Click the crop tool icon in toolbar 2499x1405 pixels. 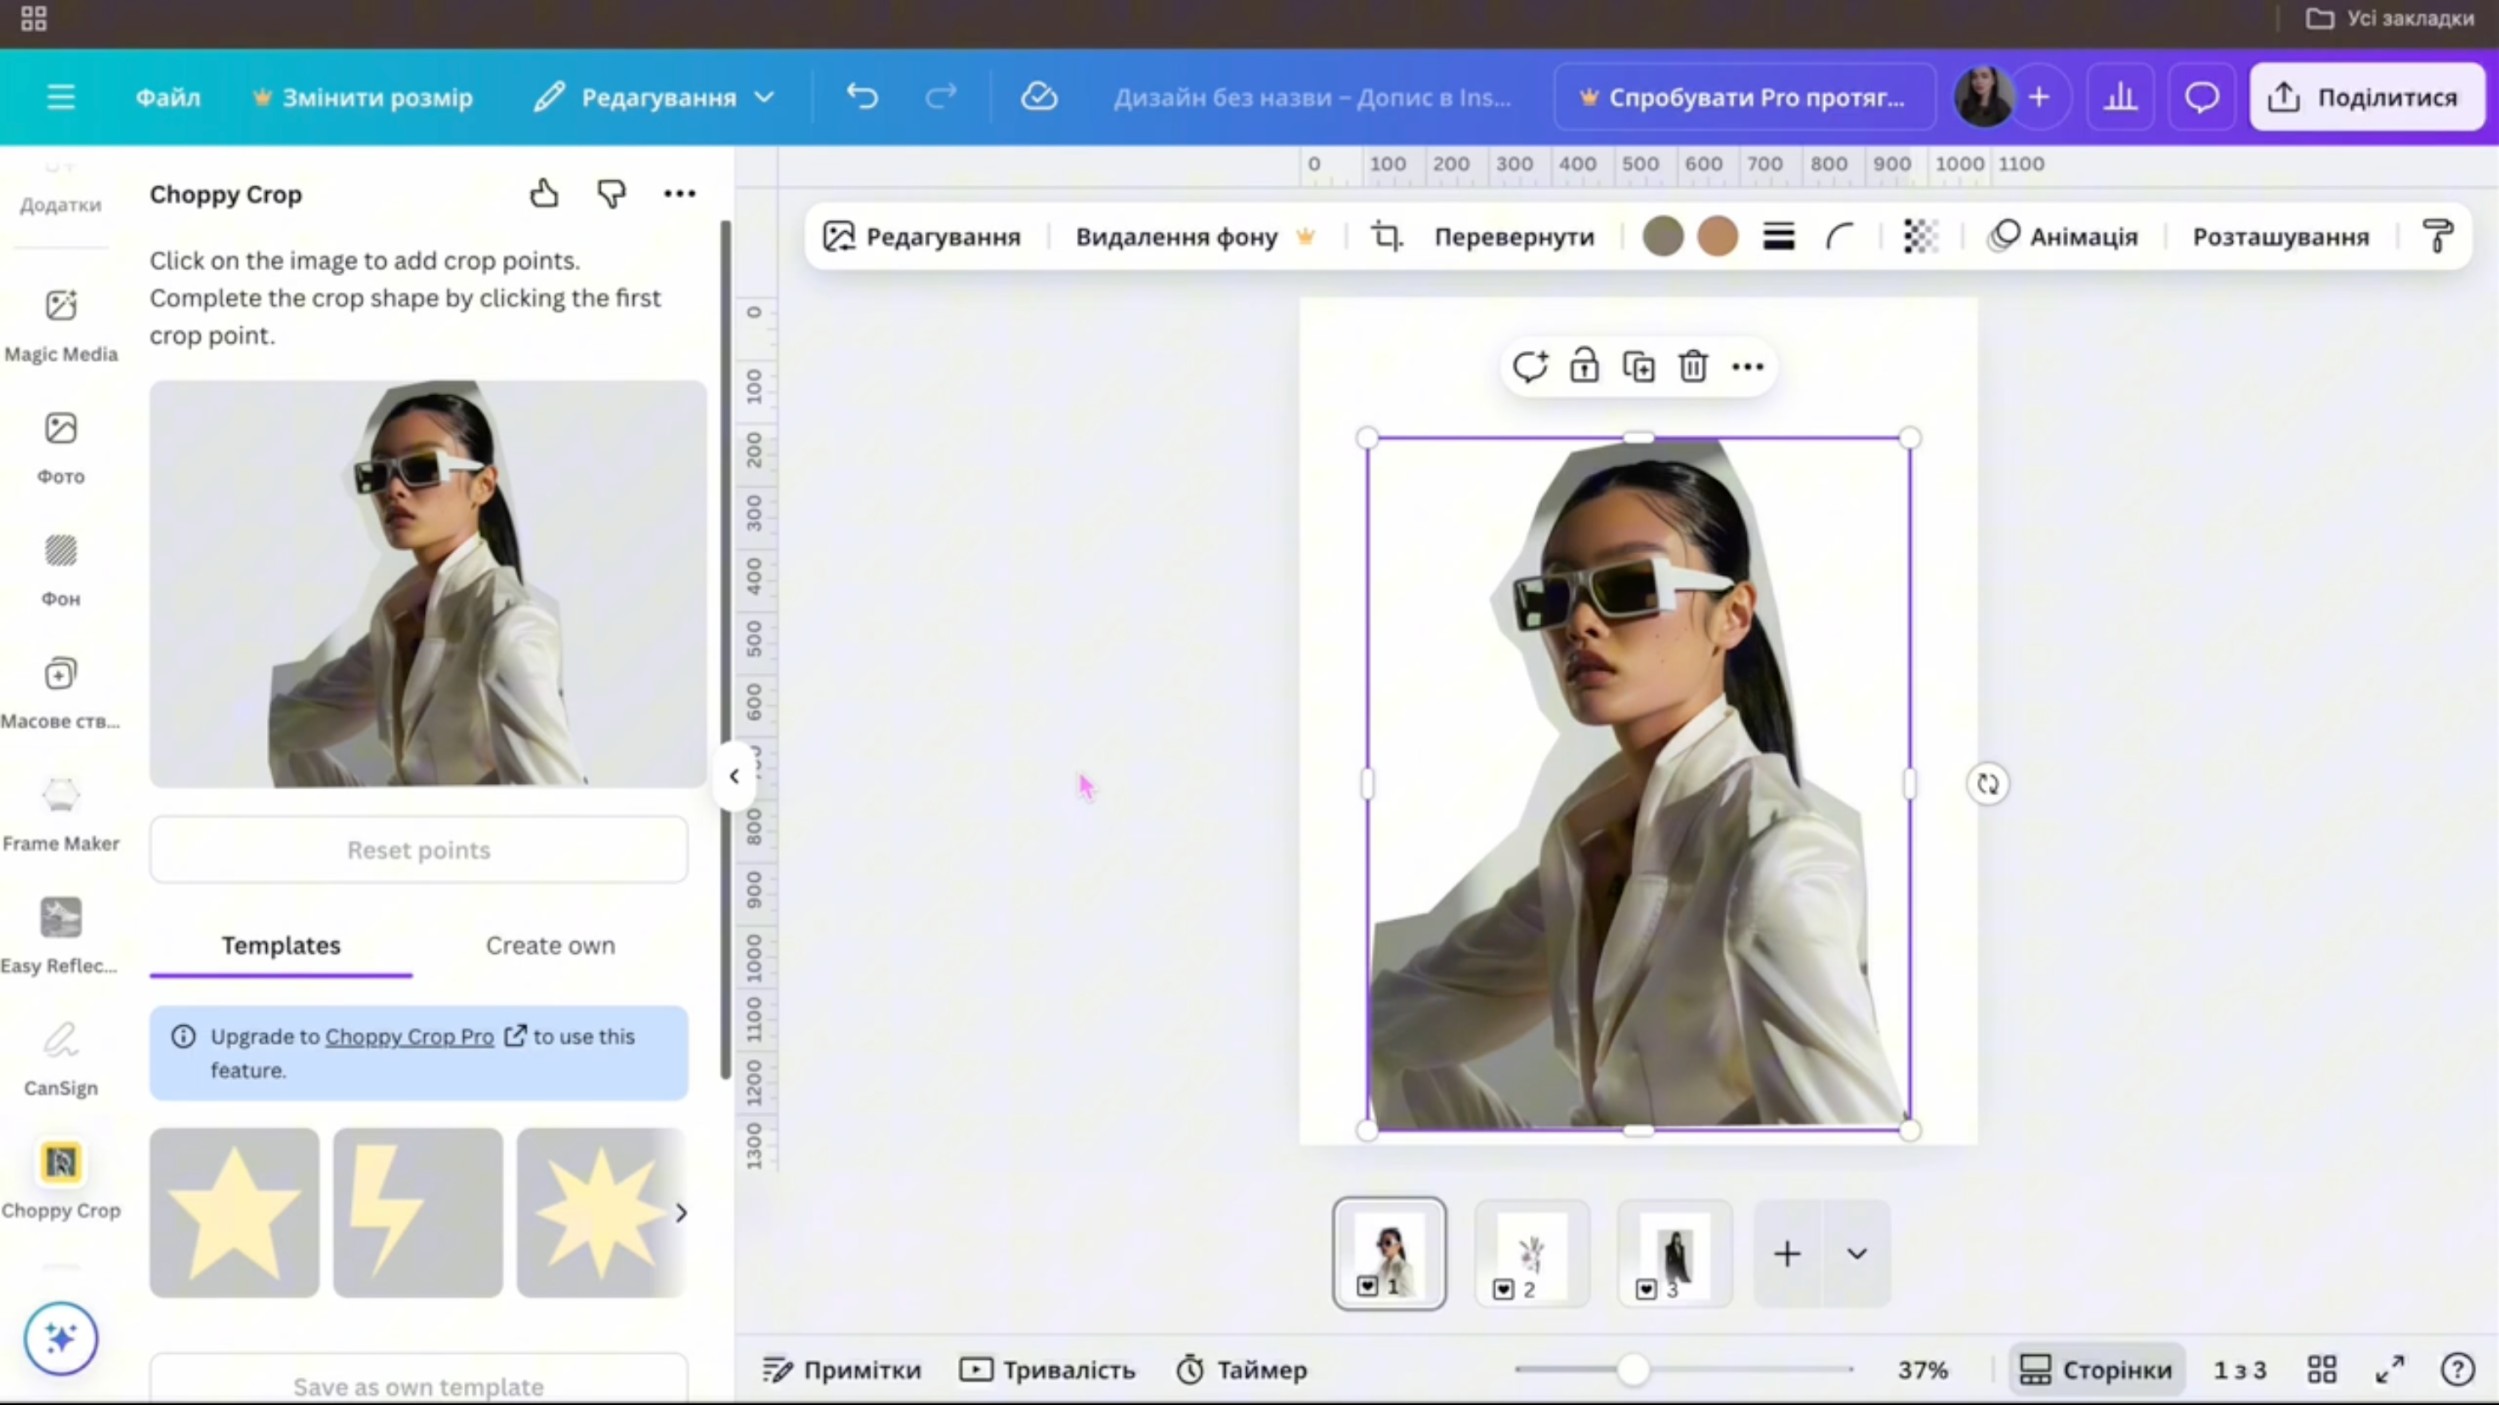click(1386, 237)
